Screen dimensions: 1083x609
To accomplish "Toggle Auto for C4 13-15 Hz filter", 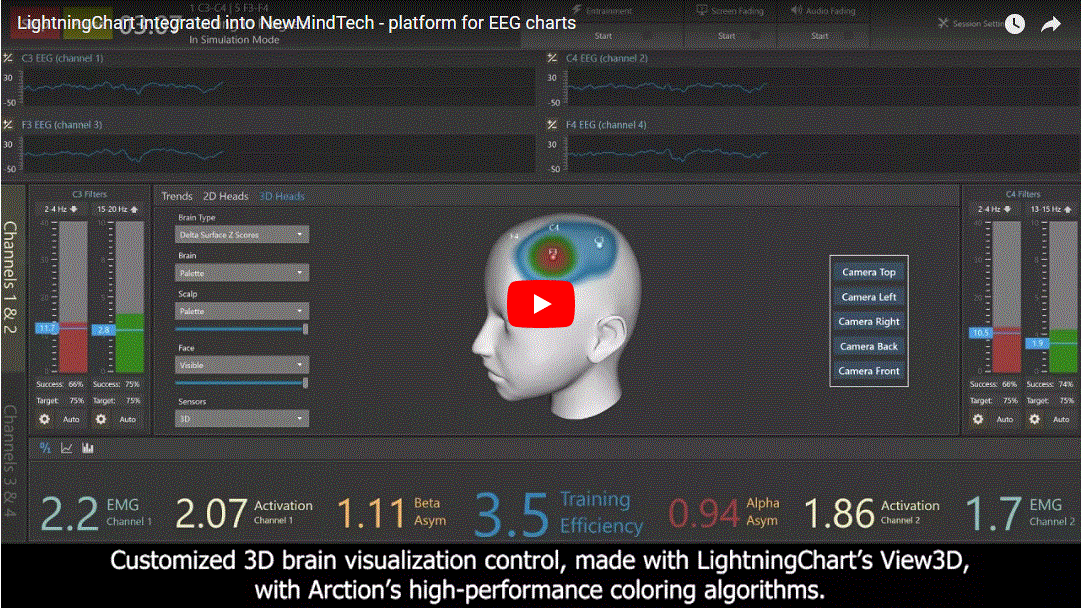I will coord(1062,419).
